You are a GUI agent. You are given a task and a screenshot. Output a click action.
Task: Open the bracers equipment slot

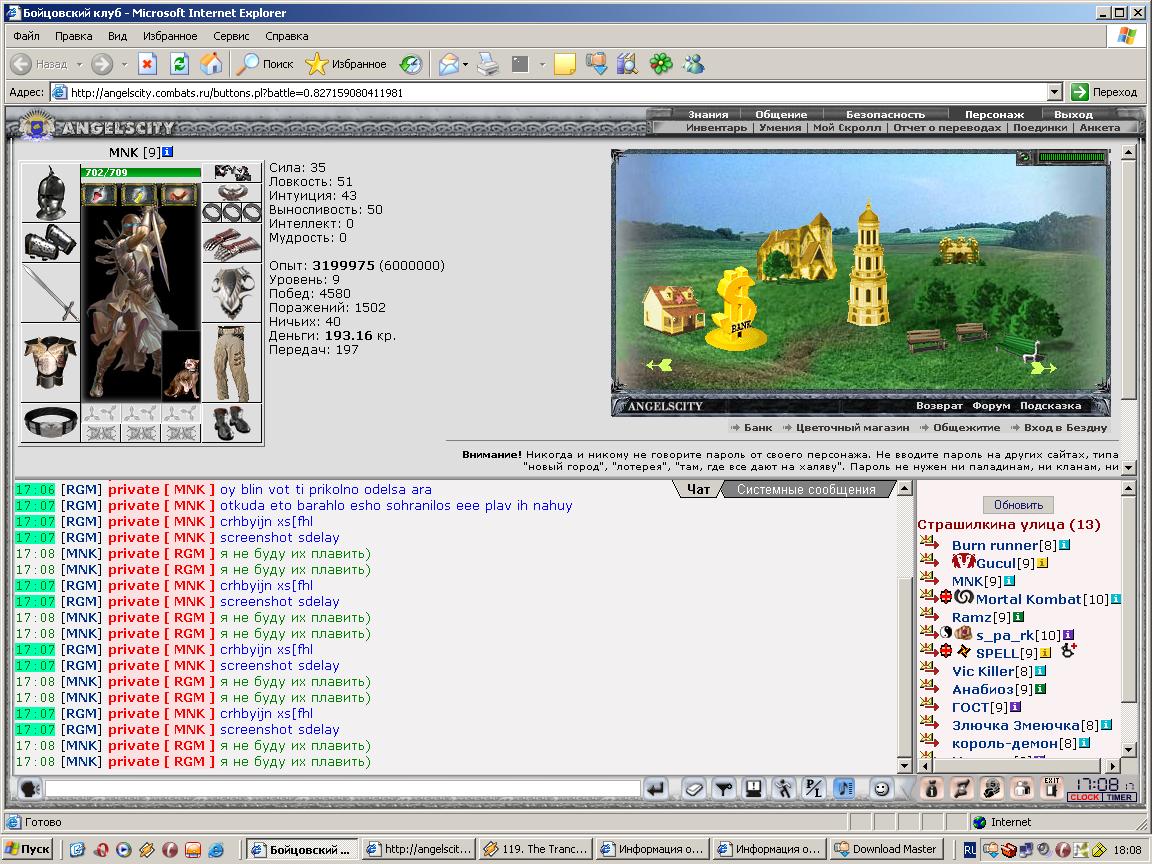(x=50, y=242)
